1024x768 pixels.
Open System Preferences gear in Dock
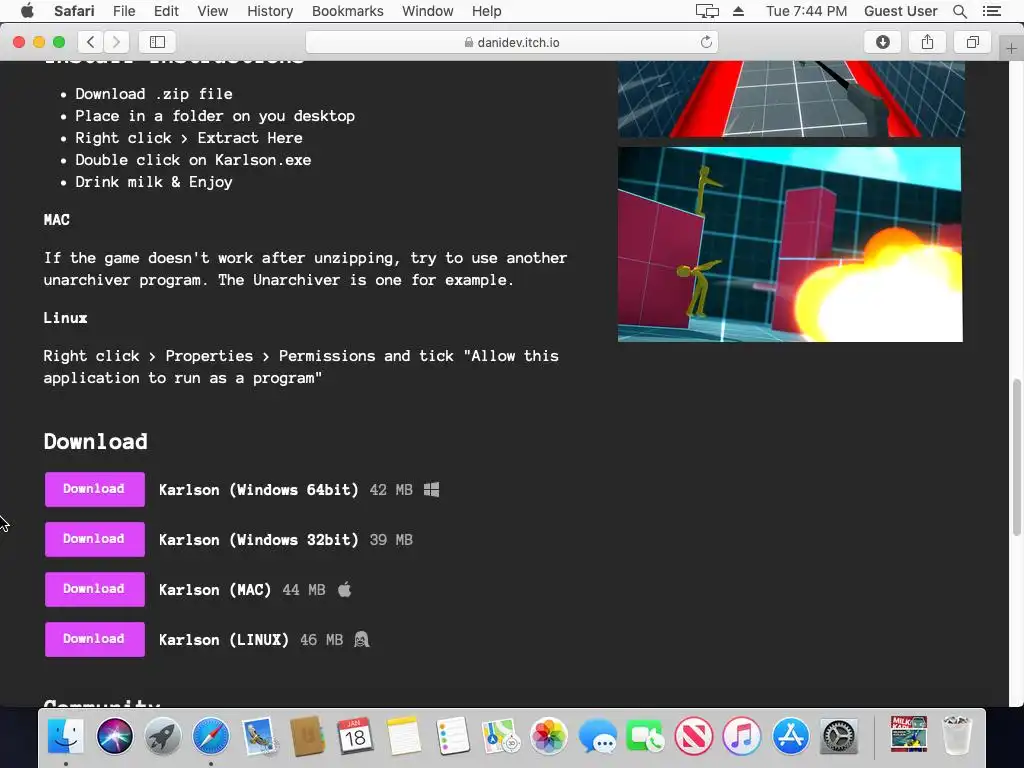tap(839, 736)
